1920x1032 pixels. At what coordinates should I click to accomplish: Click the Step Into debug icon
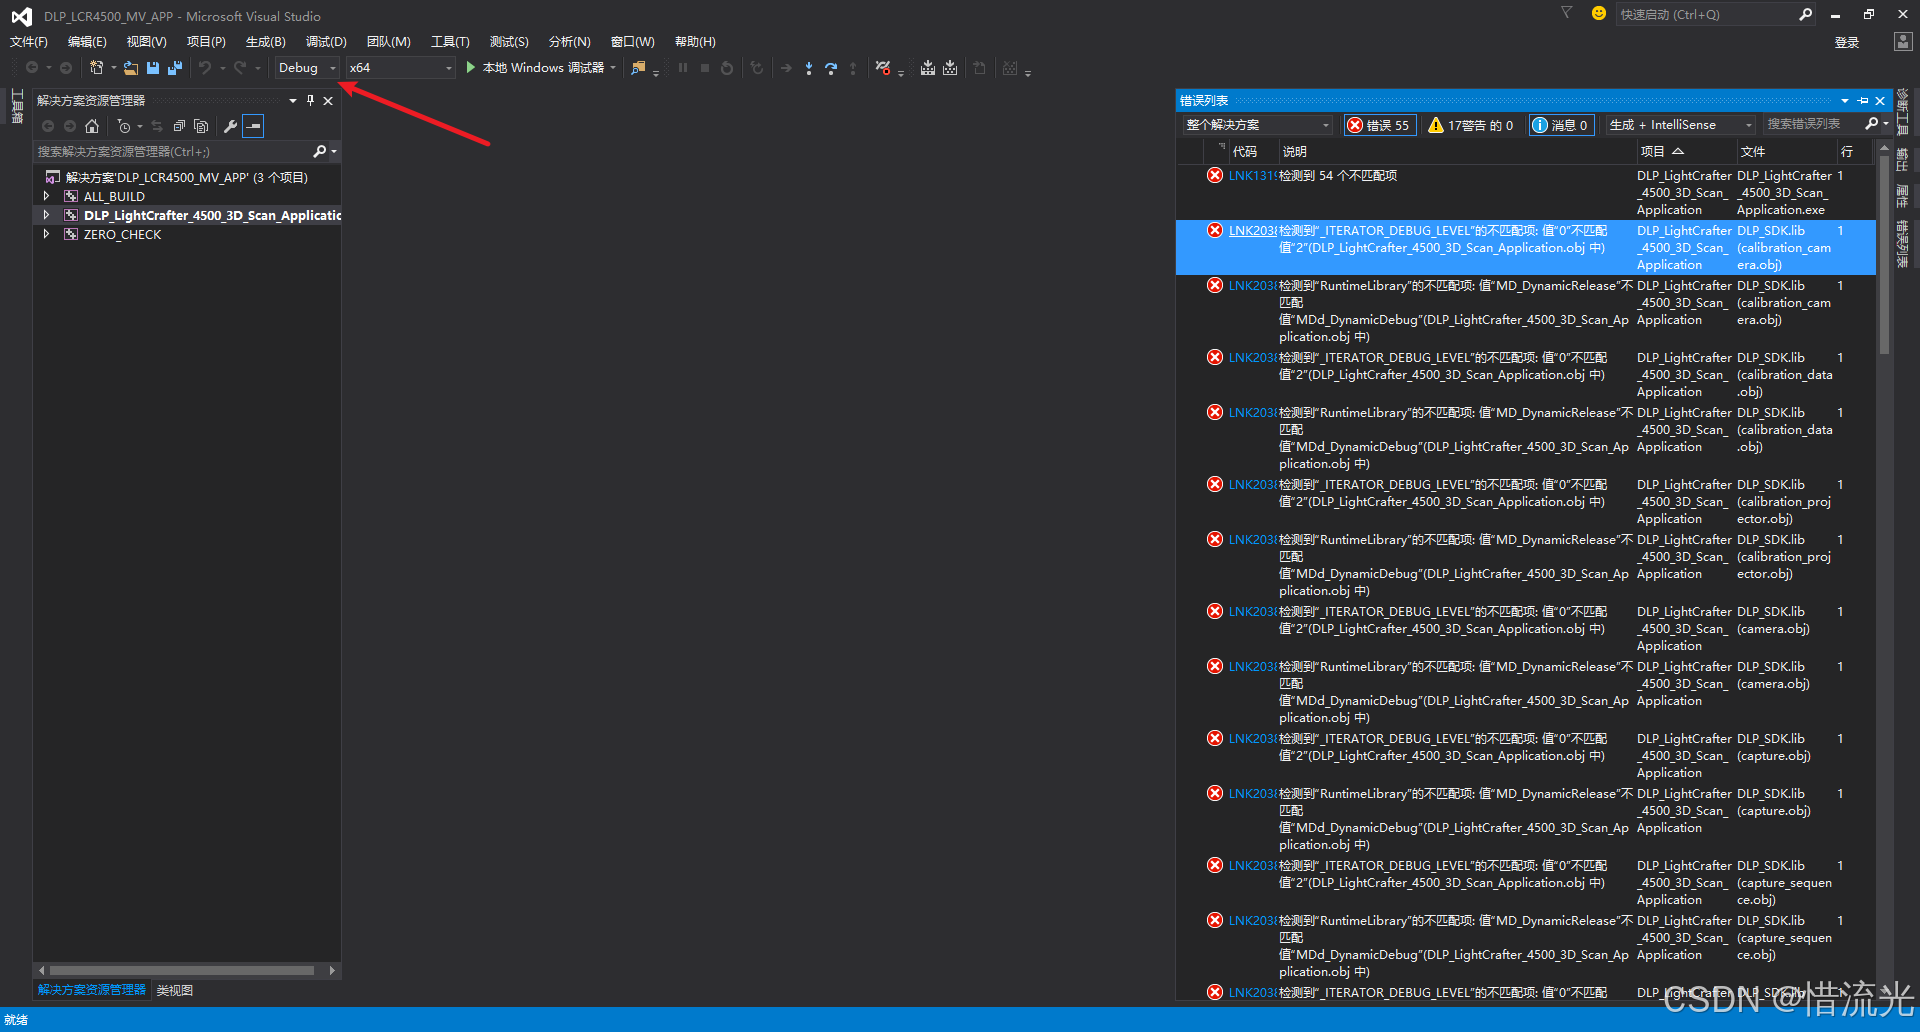(x=809, y=68)
